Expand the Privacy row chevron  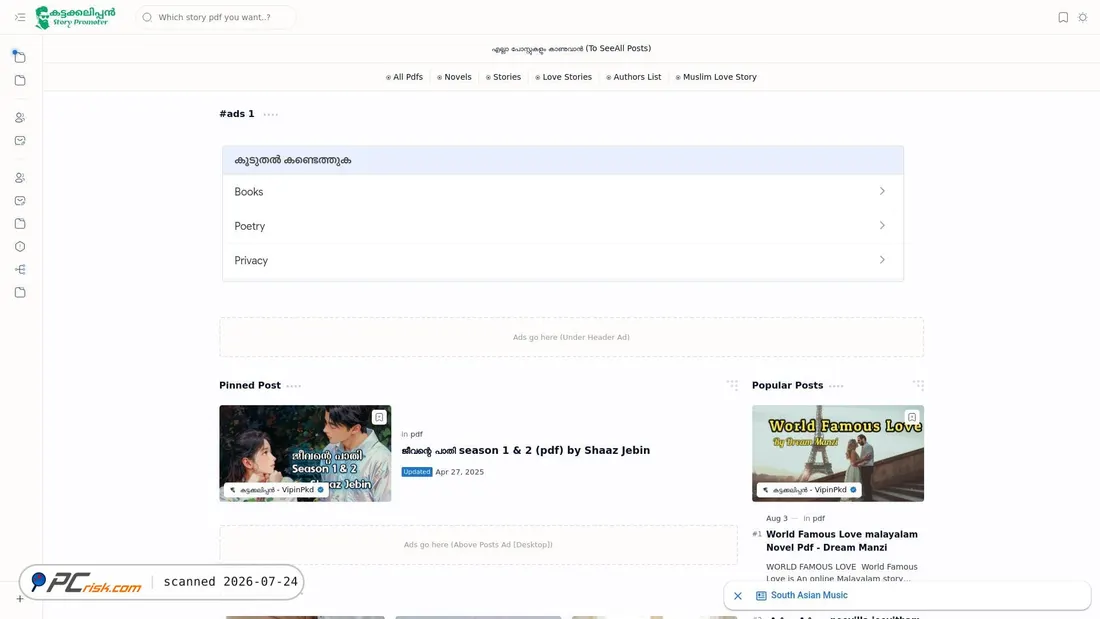pos(882,260)
